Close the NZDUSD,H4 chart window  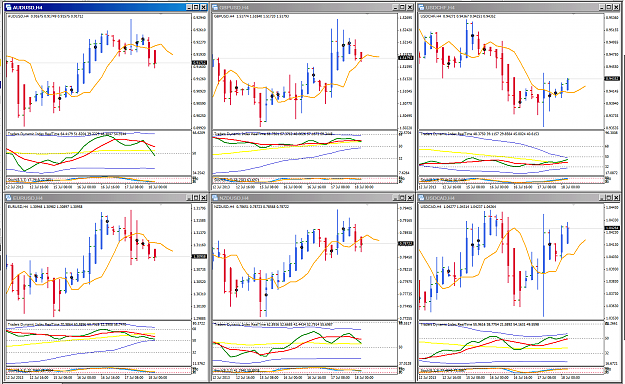point(410,198)
